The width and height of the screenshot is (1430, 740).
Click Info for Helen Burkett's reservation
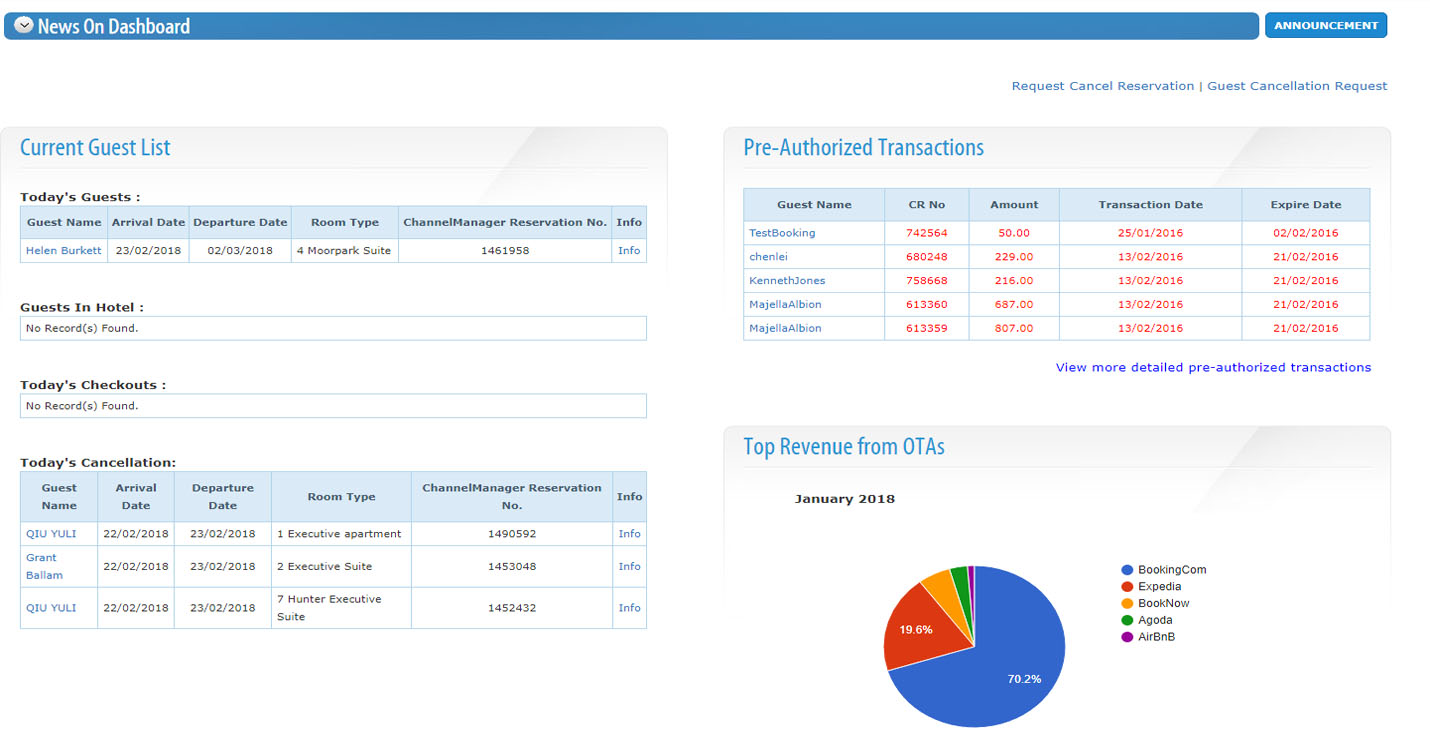point(629,250)
